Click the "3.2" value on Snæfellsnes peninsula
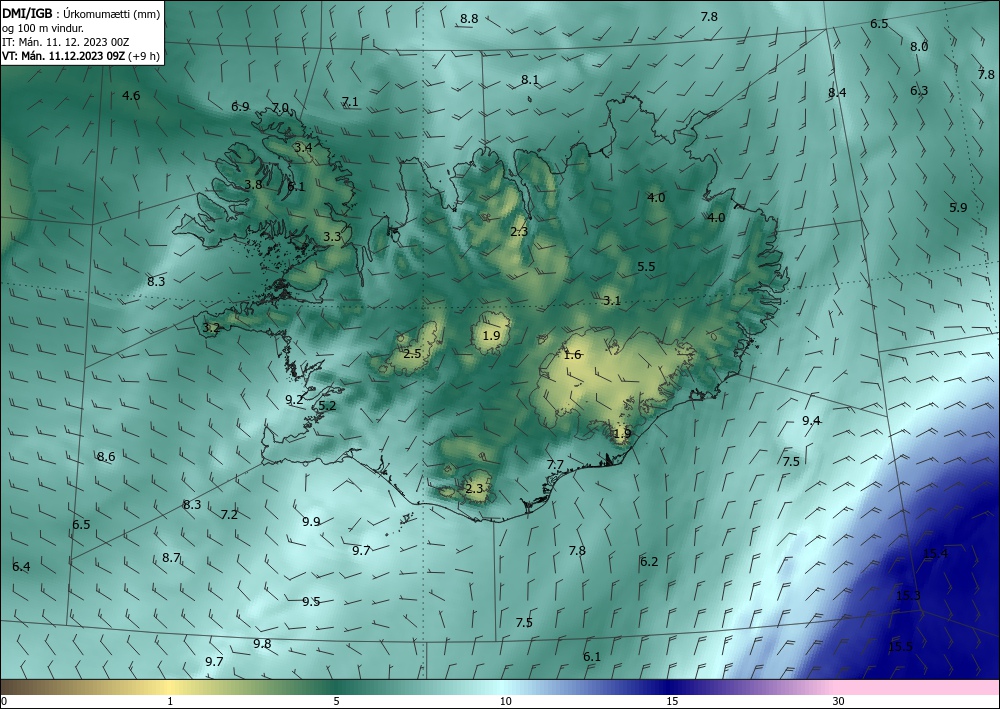The width and height of the screenshot is (1000, 709). (x=211, y=328)
